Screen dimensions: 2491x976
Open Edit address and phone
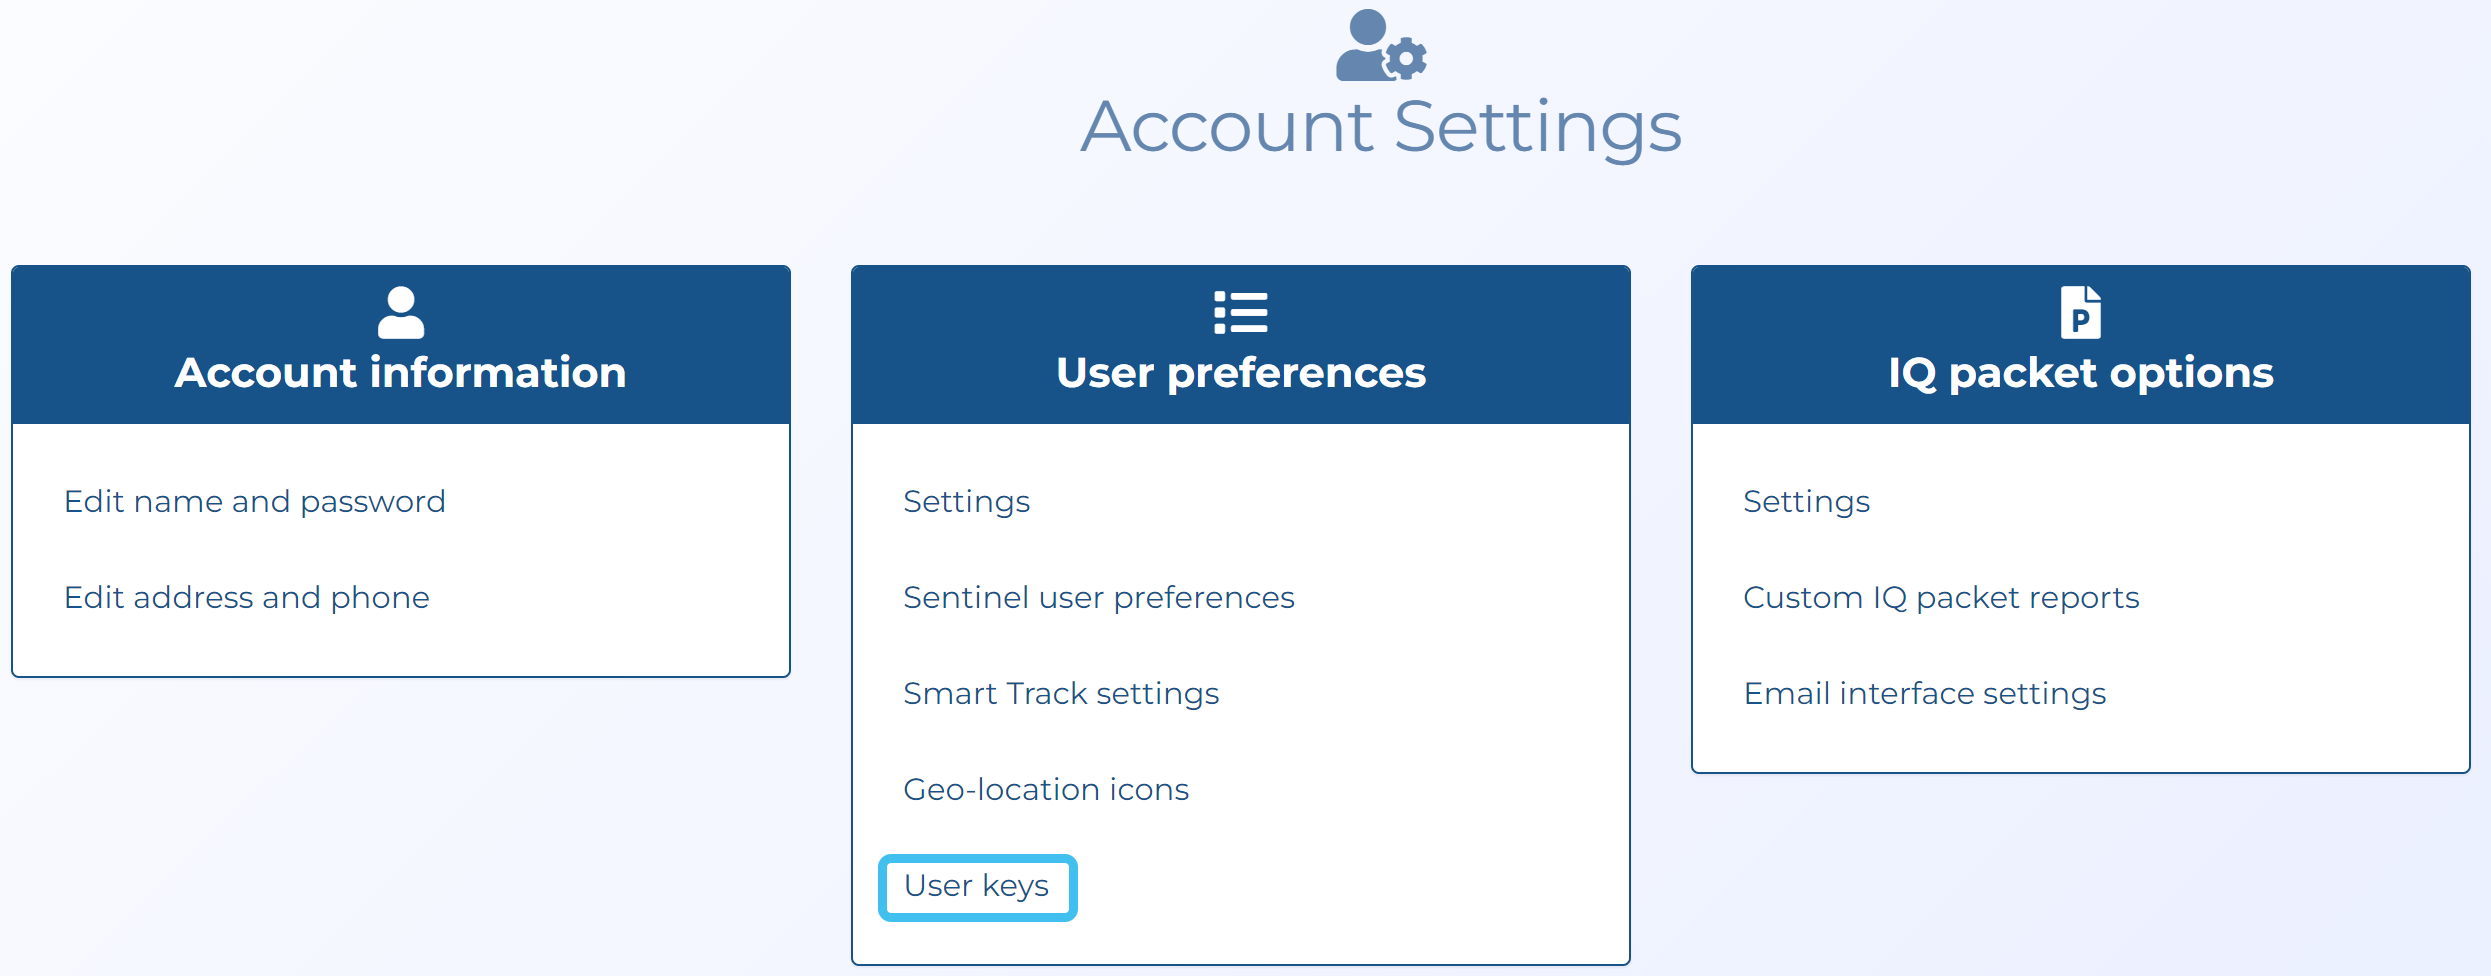pos(247,597)
